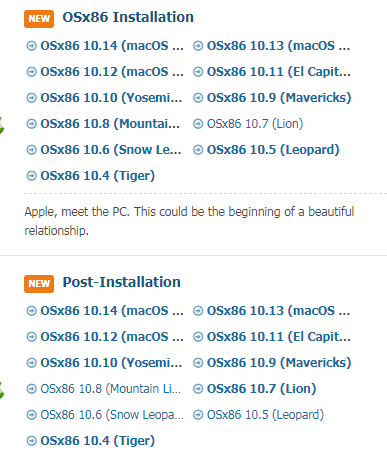This screenshot has width=387, height=458.
Task: Click arrow icon beside Post-Installation OSx86 10.13
Action: coord(198,311)
